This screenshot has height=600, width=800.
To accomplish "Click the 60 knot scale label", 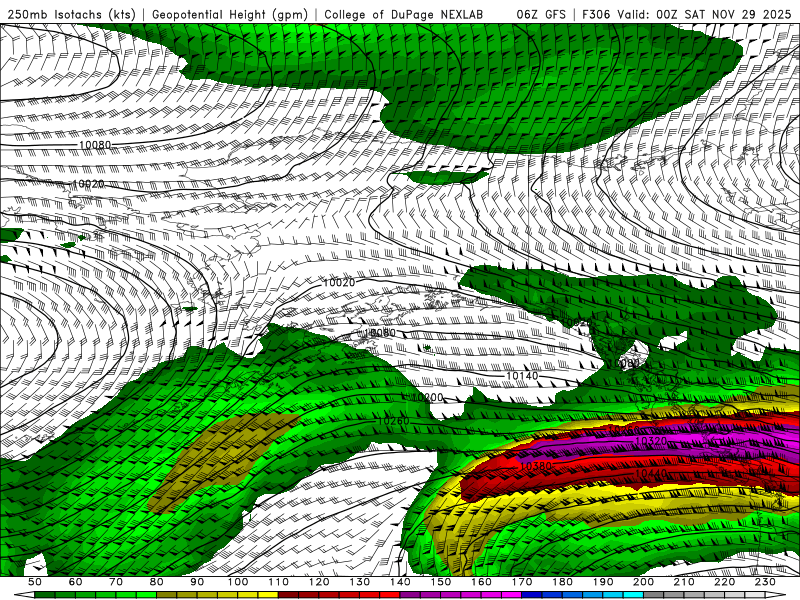I will (x=75, y=582).
